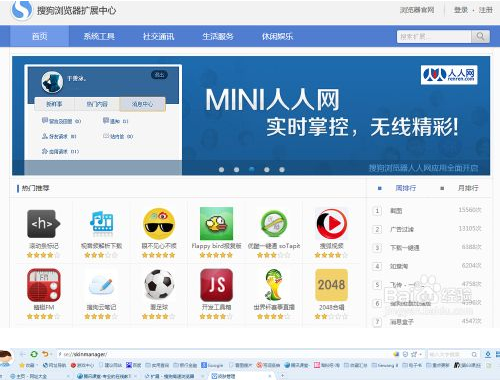Click the 登录 login link
500x380 pixels.
[x=461, y=10]
